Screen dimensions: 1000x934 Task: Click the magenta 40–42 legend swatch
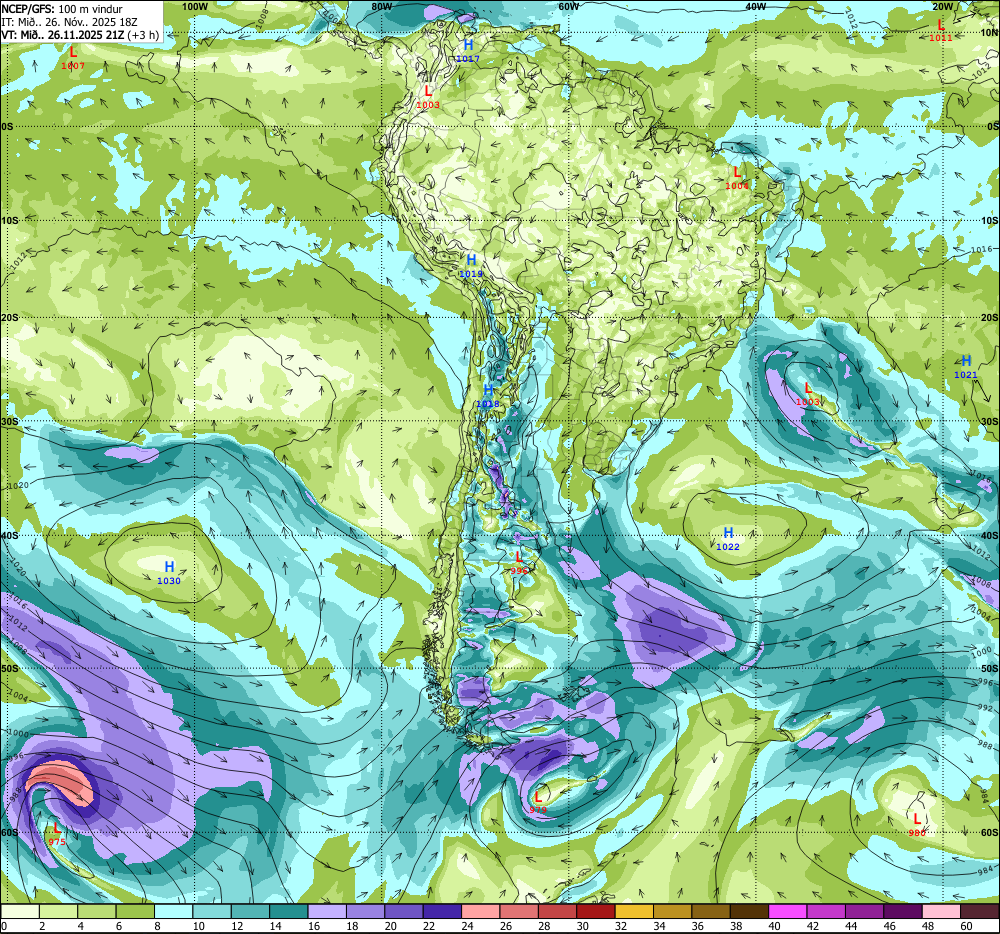point(788,911)
